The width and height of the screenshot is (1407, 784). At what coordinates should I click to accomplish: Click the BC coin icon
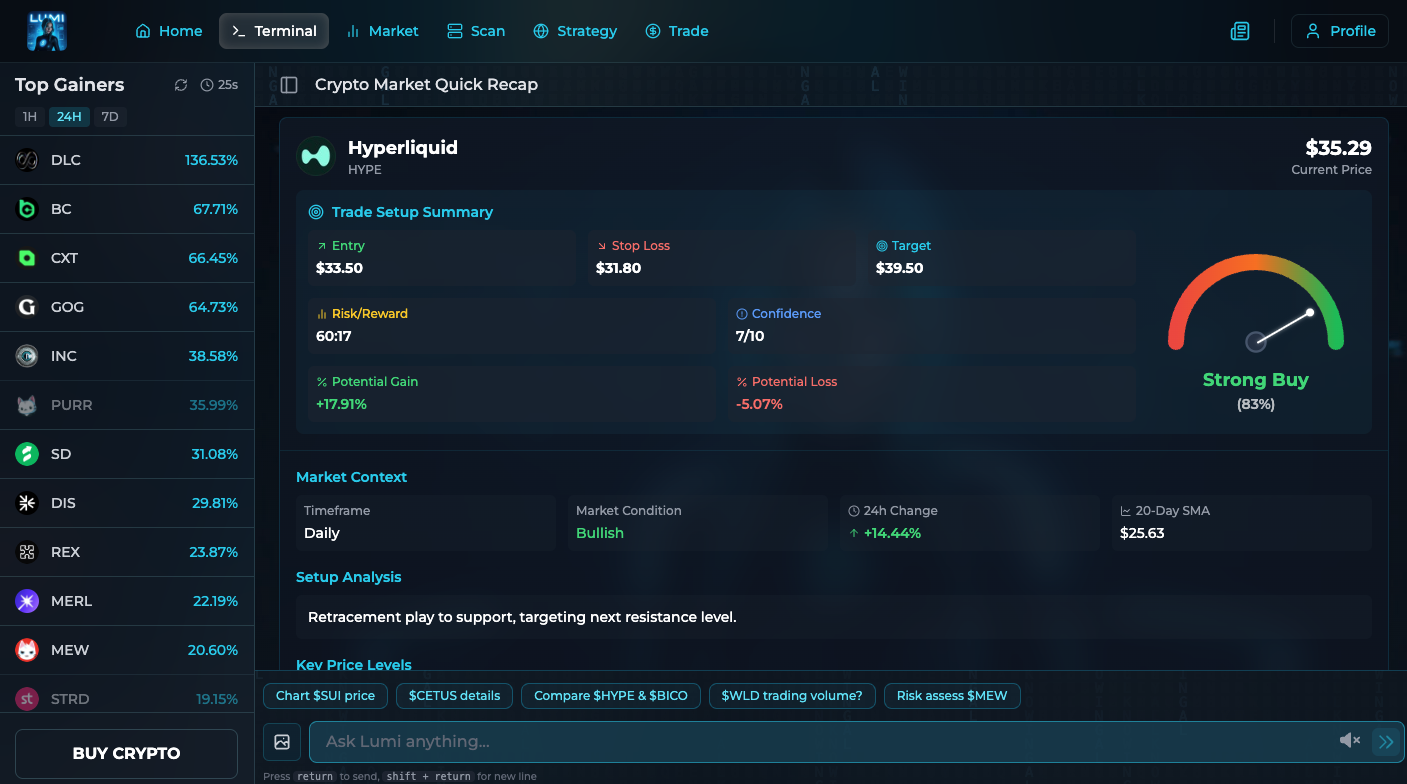pyautogui.click(x=27, y=209)
